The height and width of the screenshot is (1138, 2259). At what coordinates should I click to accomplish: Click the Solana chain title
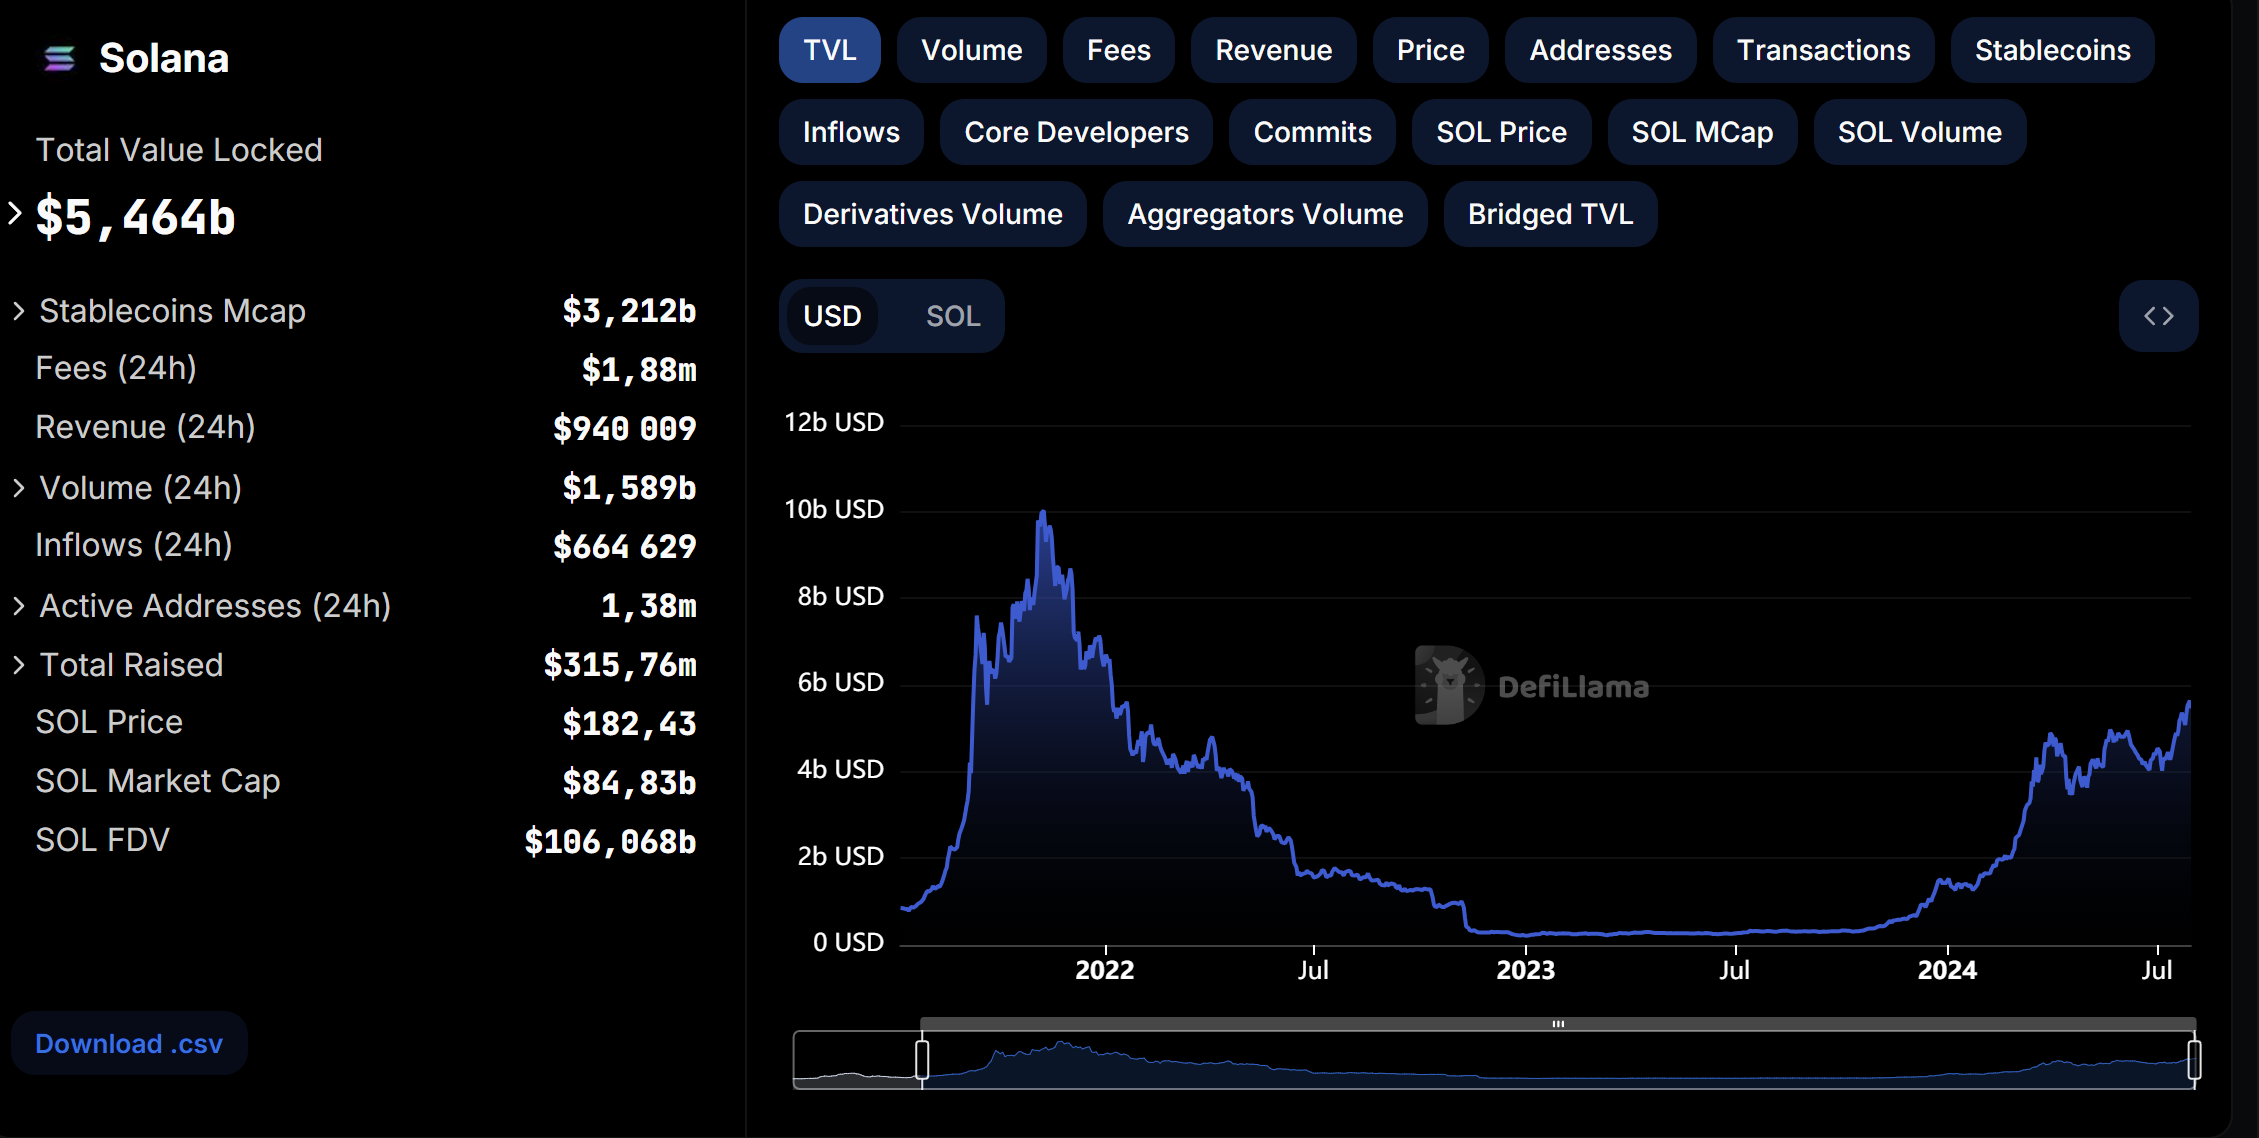pos(164,59)
